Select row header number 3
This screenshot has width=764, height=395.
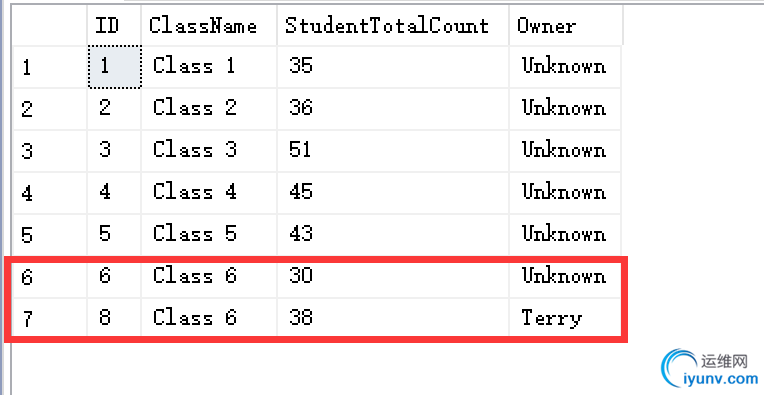coord(50,151)
